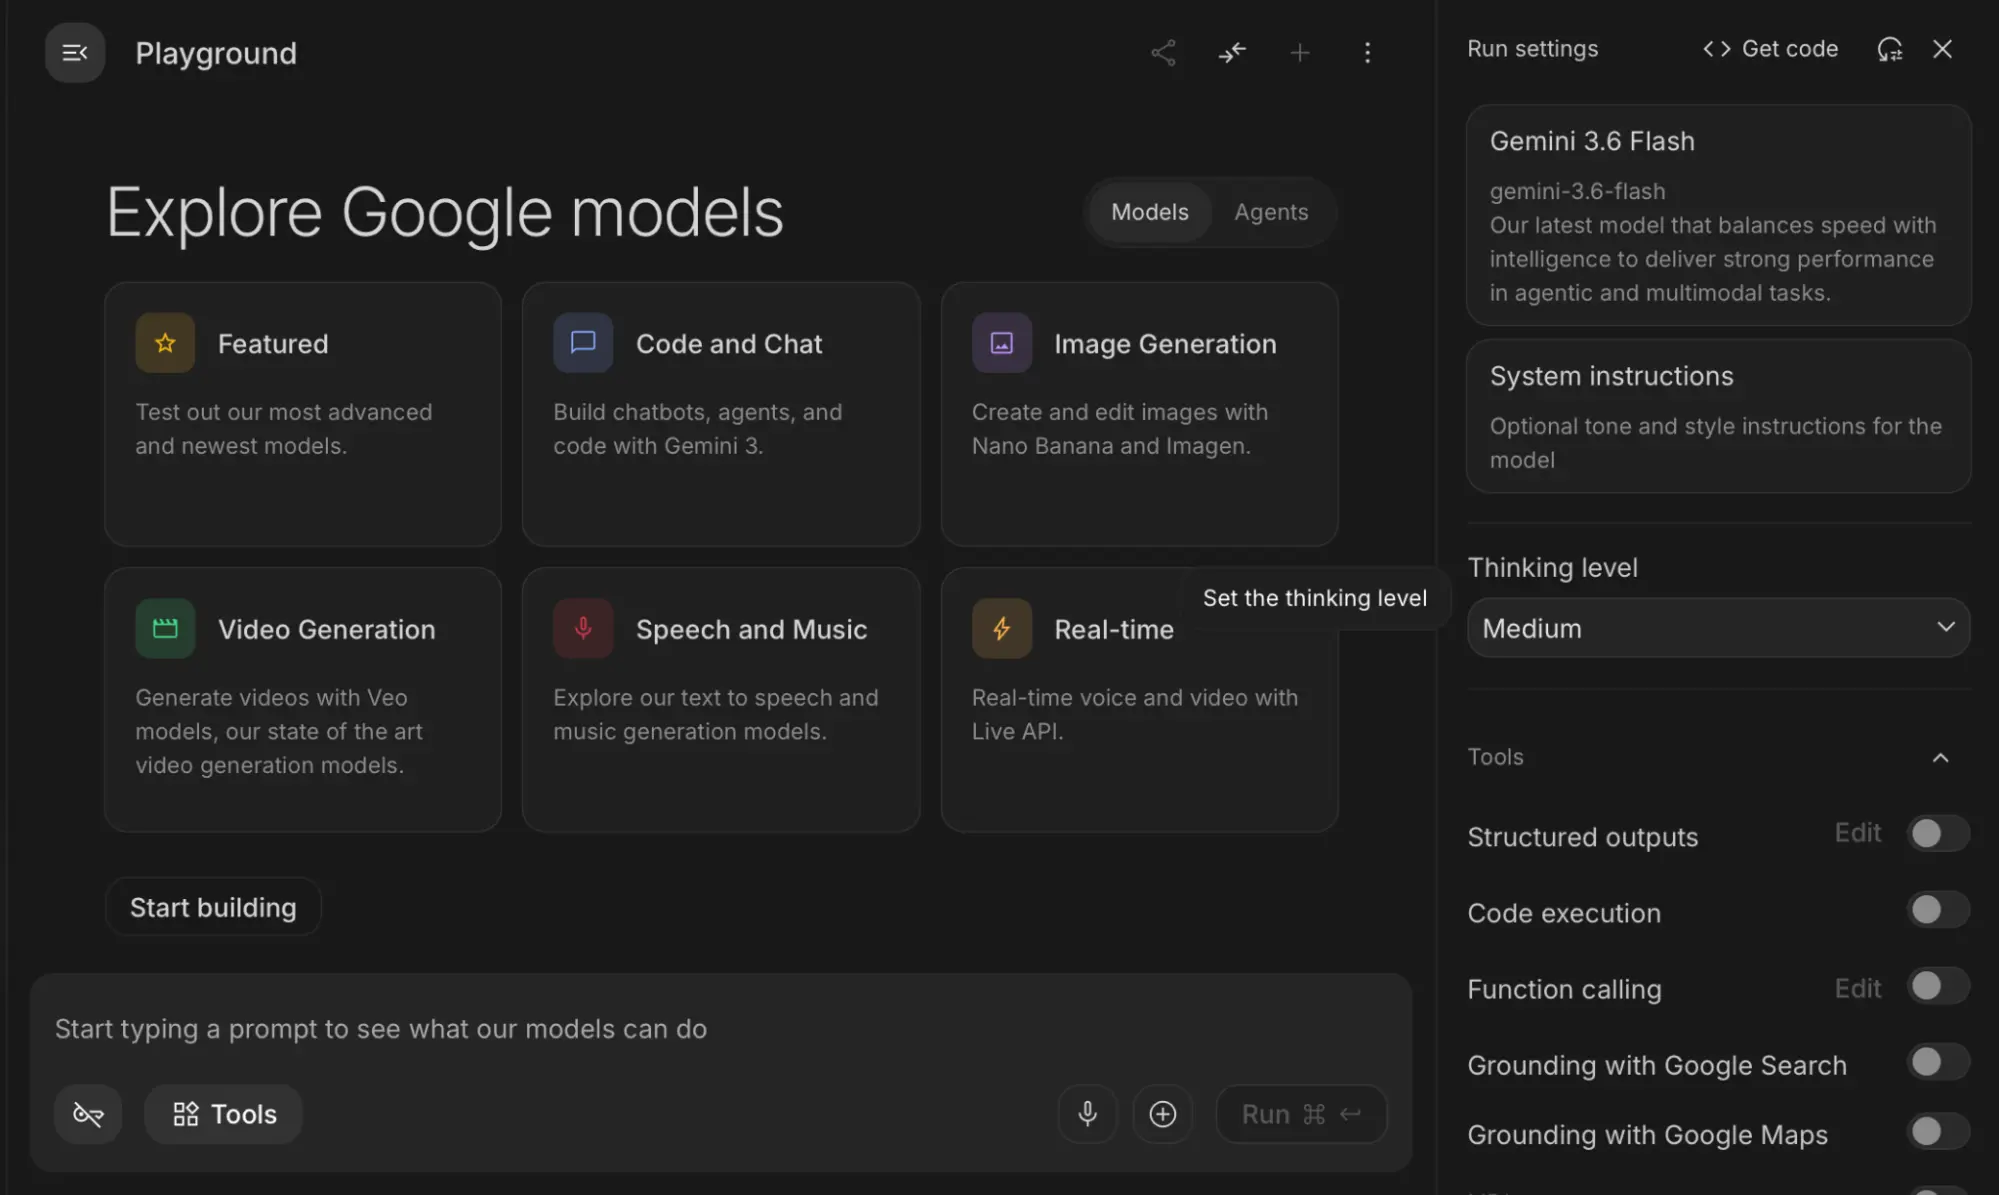
Task: Collapse the Tools section chevron
Action: [1940, 758]
